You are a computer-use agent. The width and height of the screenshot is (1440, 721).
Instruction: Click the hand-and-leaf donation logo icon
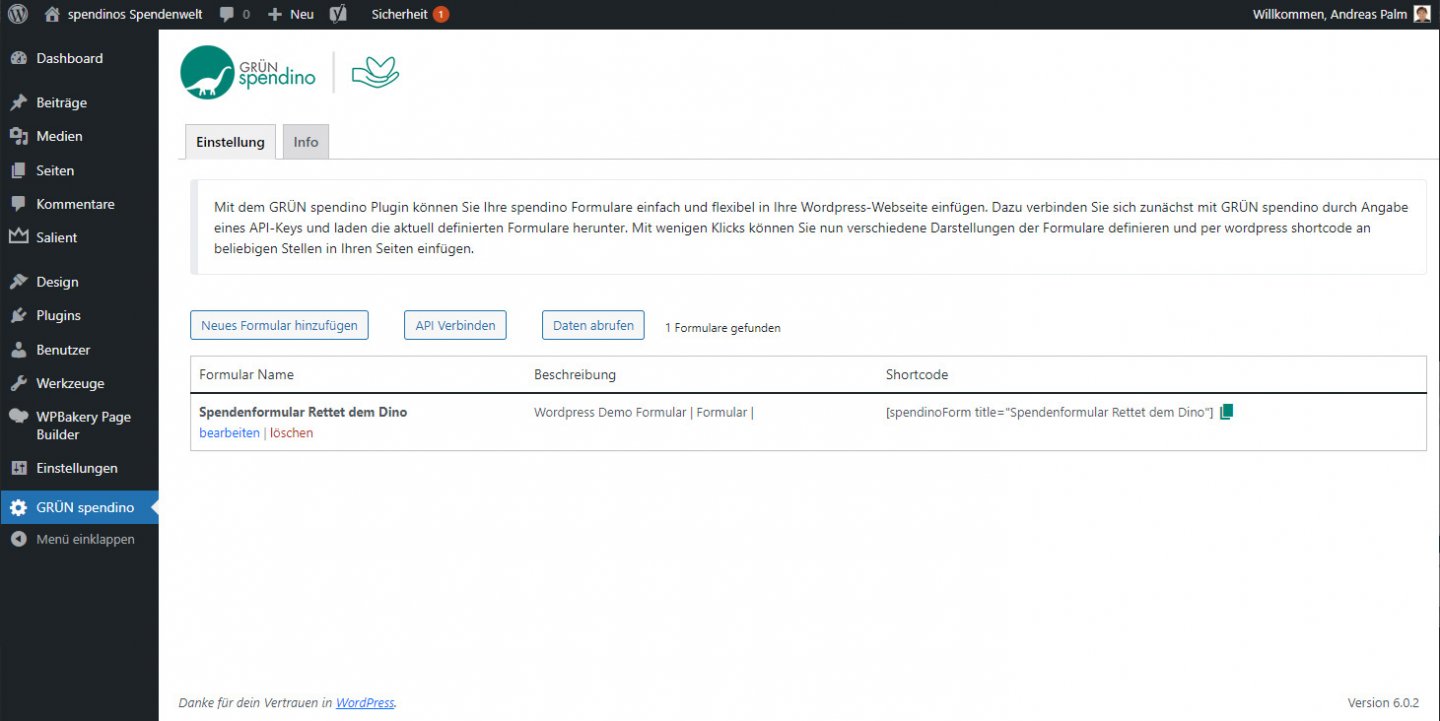(x=376, y=73)
